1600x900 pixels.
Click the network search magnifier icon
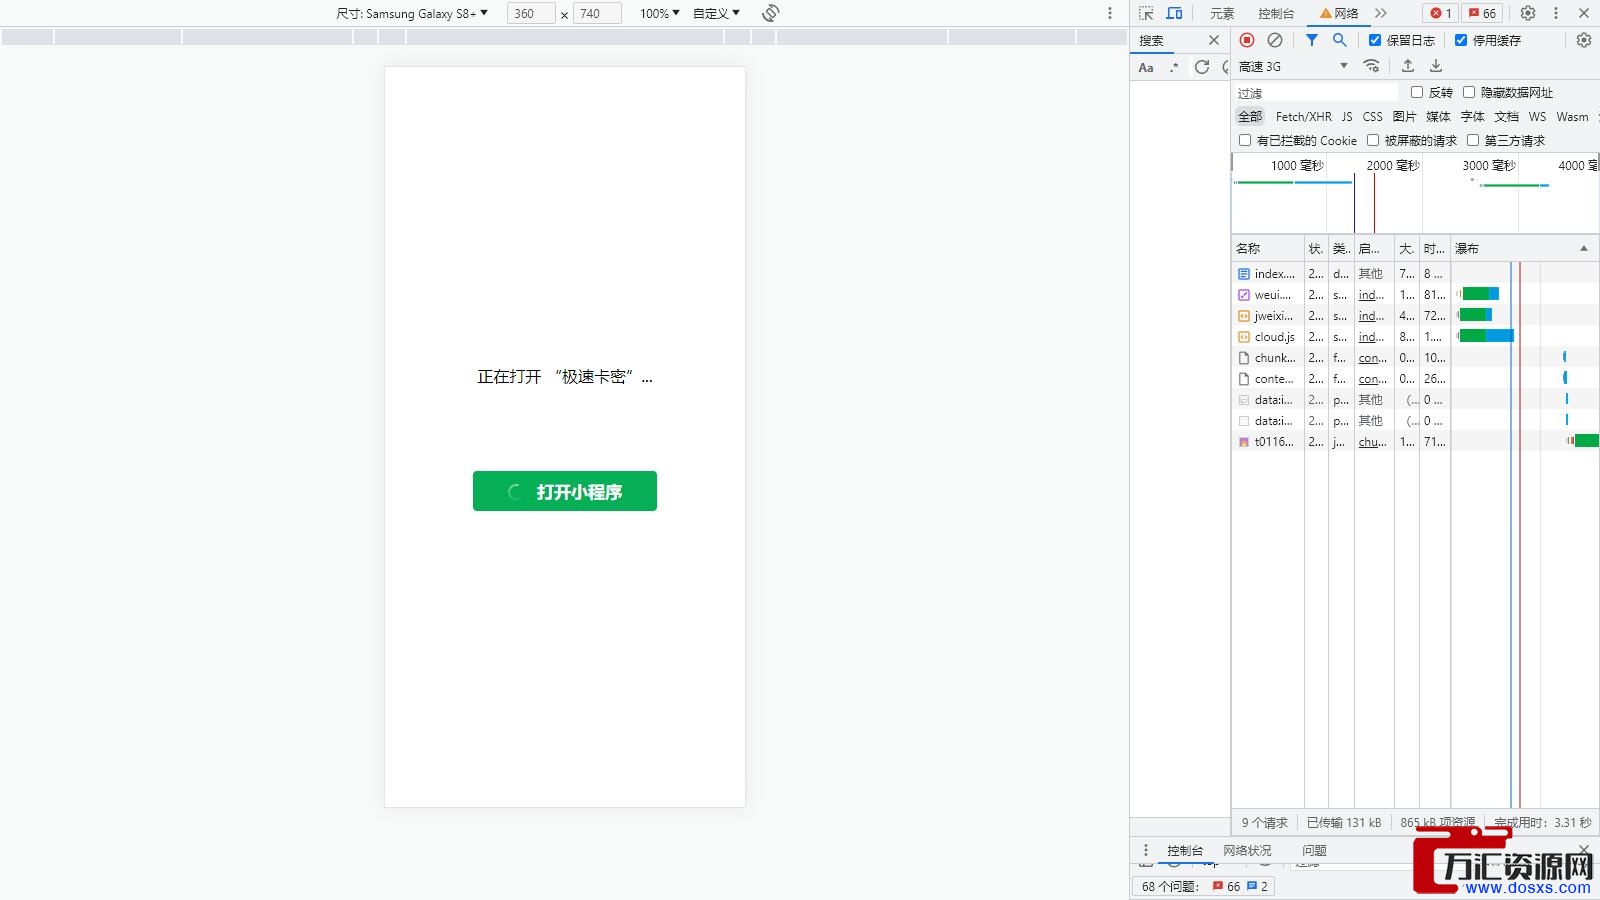click(x=1339, y=40)
